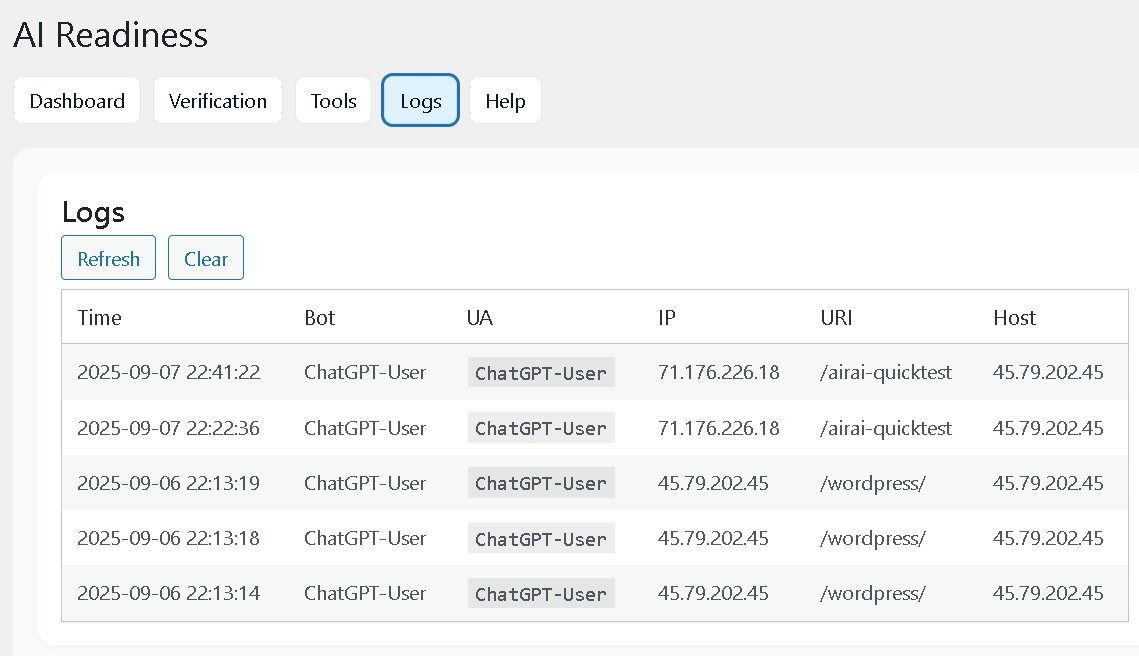Click the AI Readiness page title

[110, 35]
